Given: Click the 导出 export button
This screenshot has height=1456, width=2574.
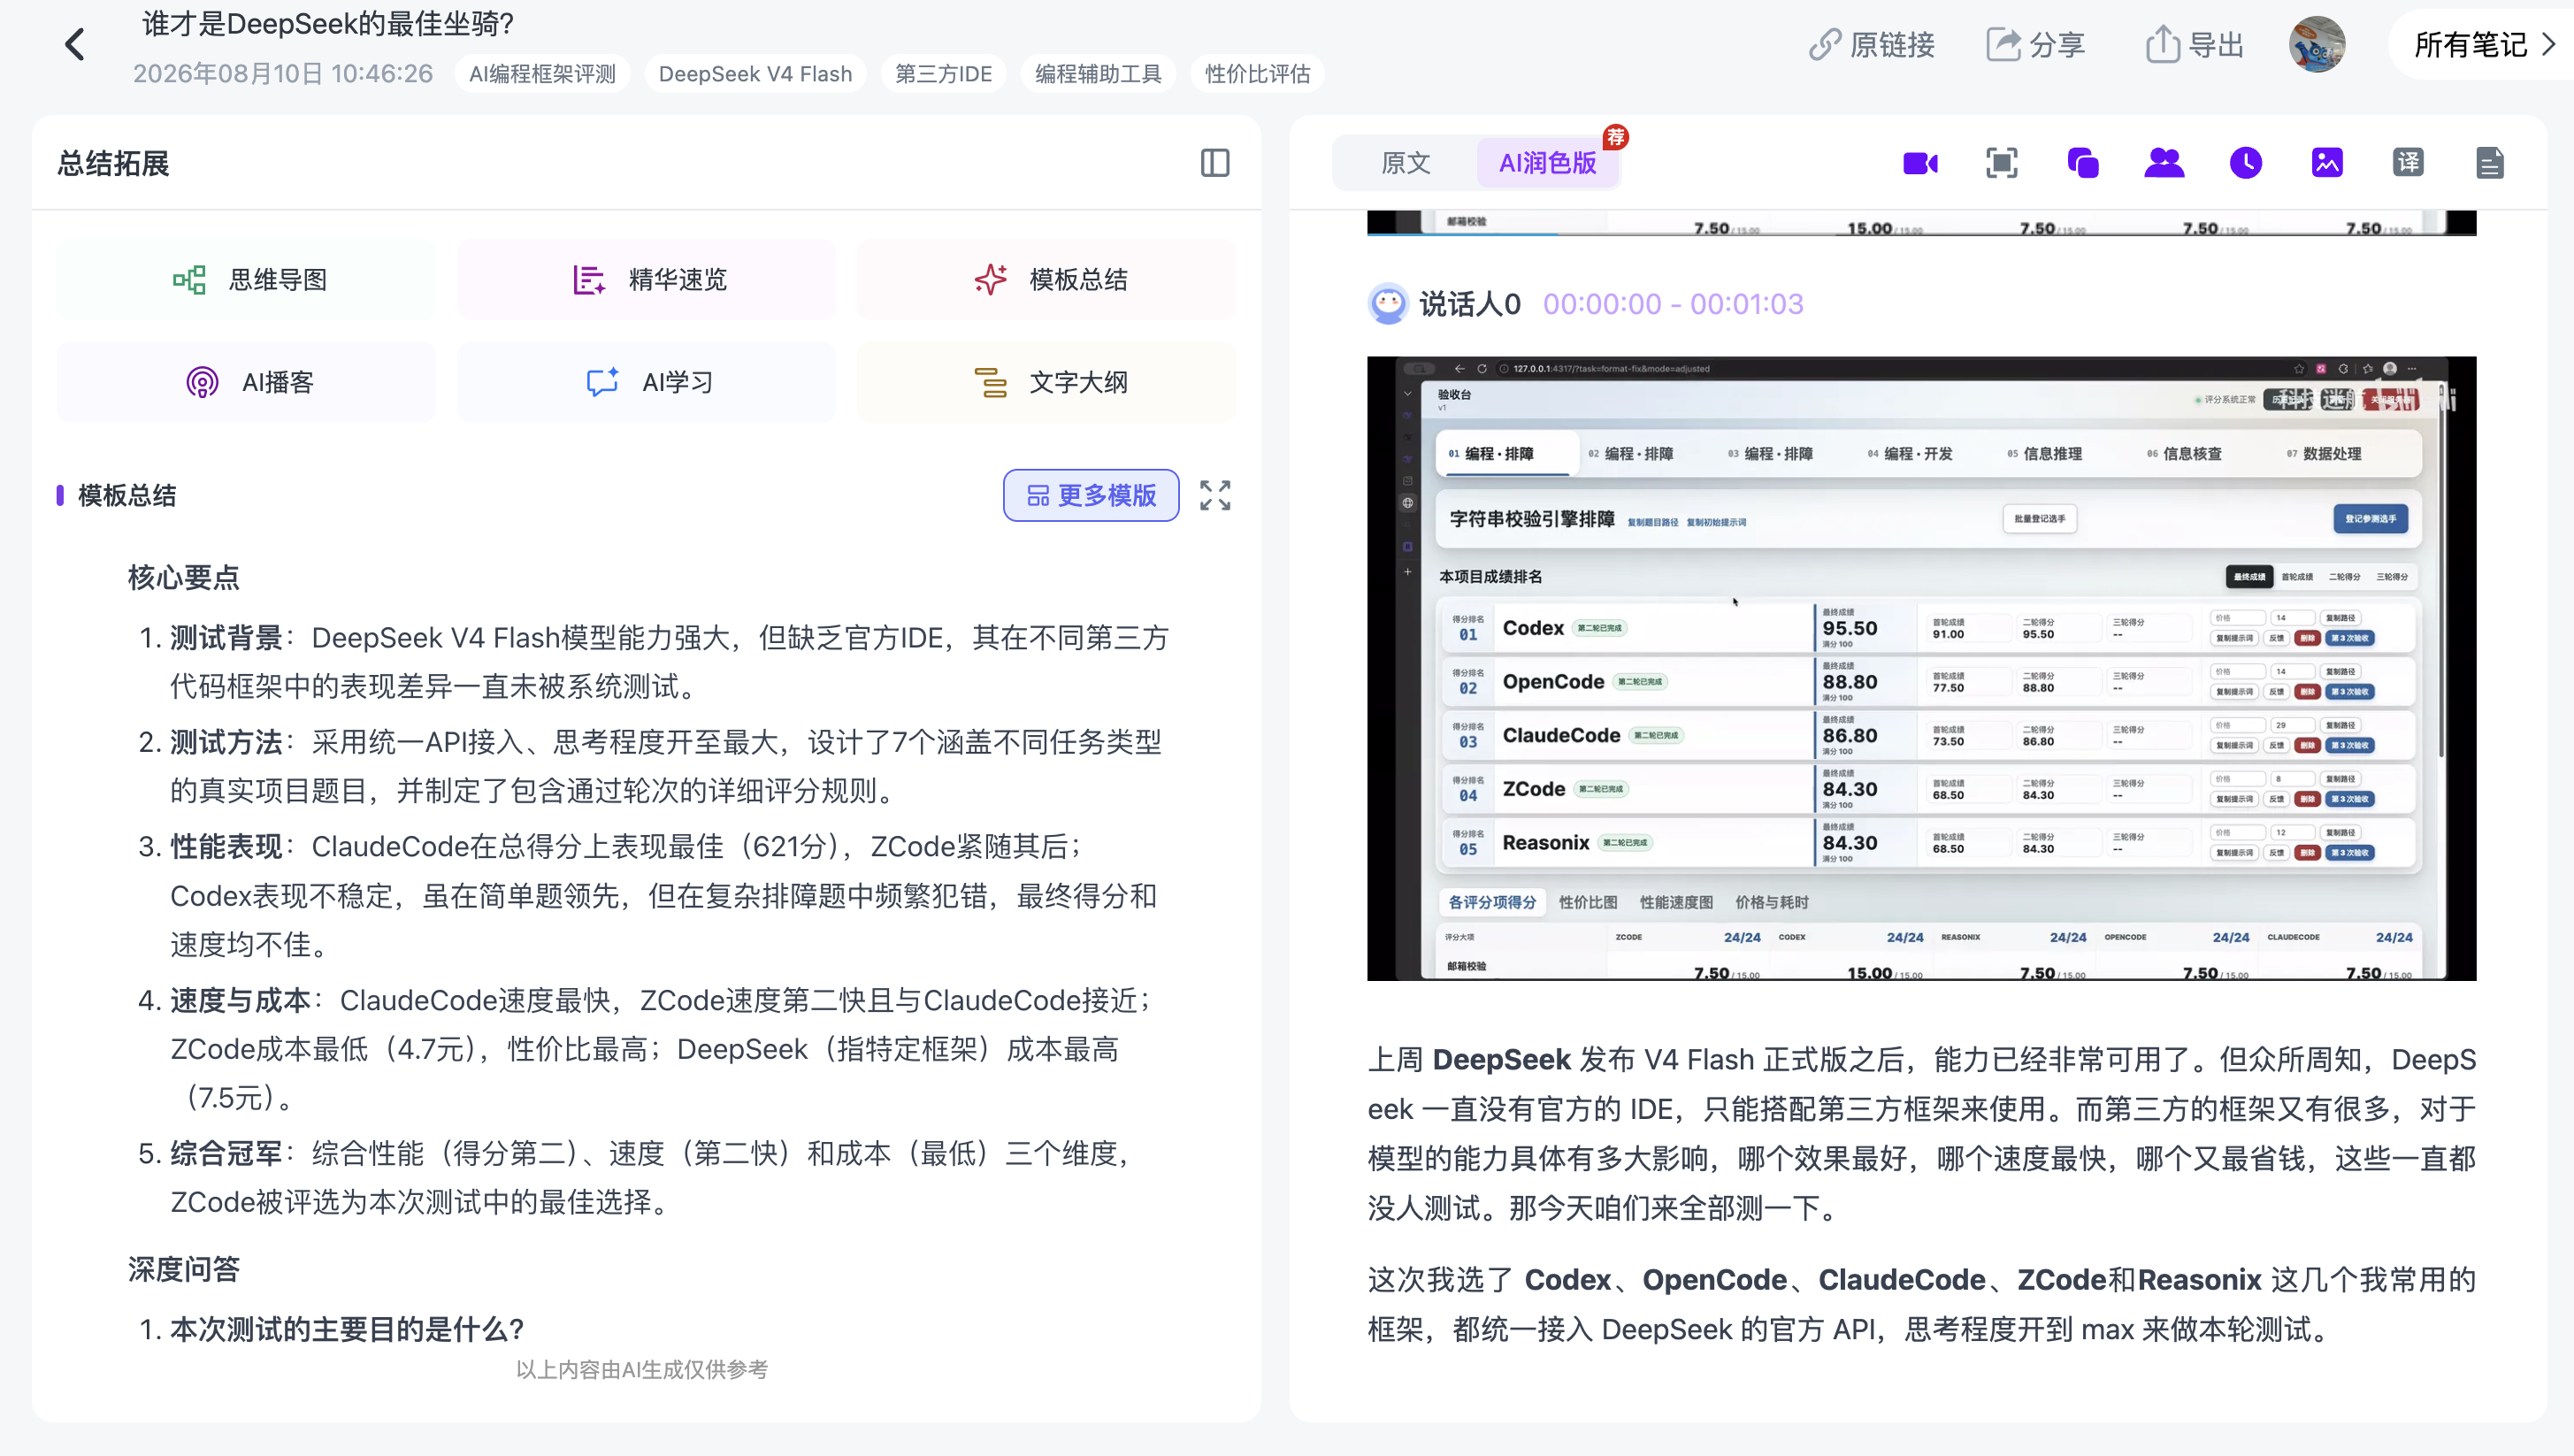Looking at the screenshot, I should pyautogui.click(x=2194, y=44).
